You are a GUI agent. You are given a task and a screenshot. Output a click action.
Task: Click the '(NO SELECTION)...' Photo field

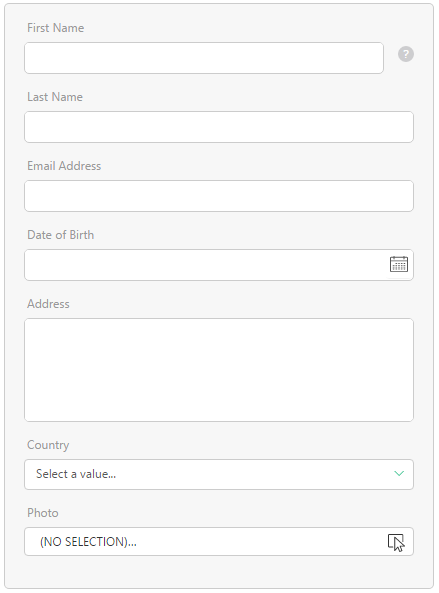point(219,542)
